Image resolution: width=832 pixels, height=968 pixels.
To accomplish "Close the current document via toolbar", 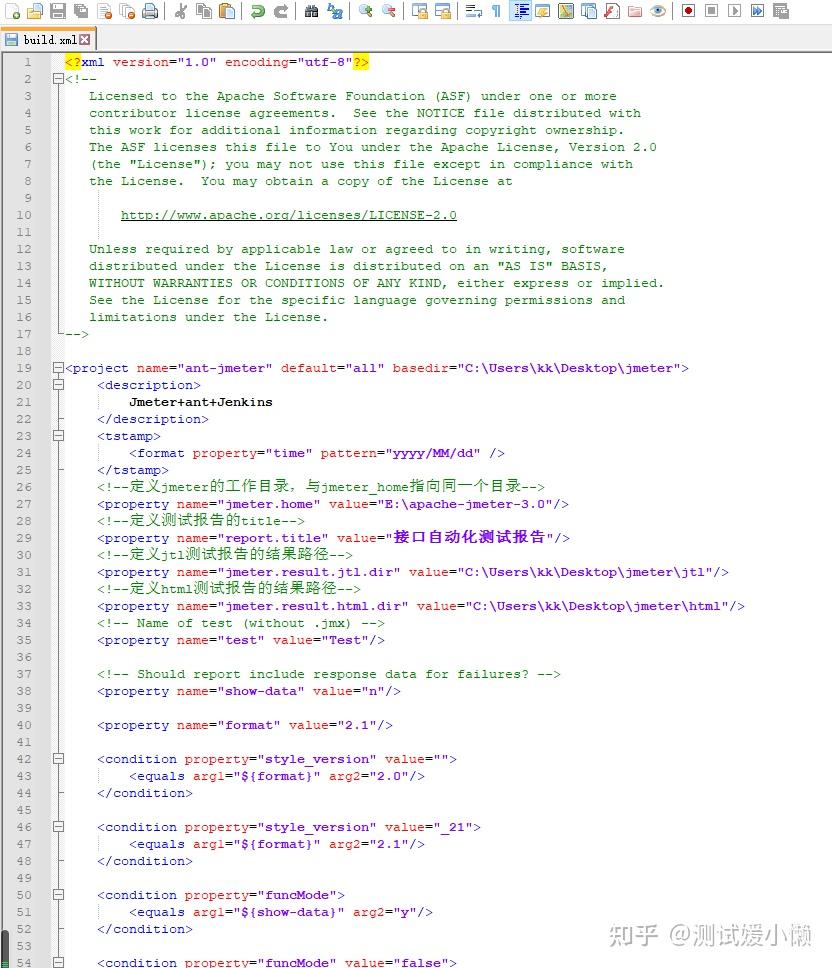I will (x=104, y=10).
